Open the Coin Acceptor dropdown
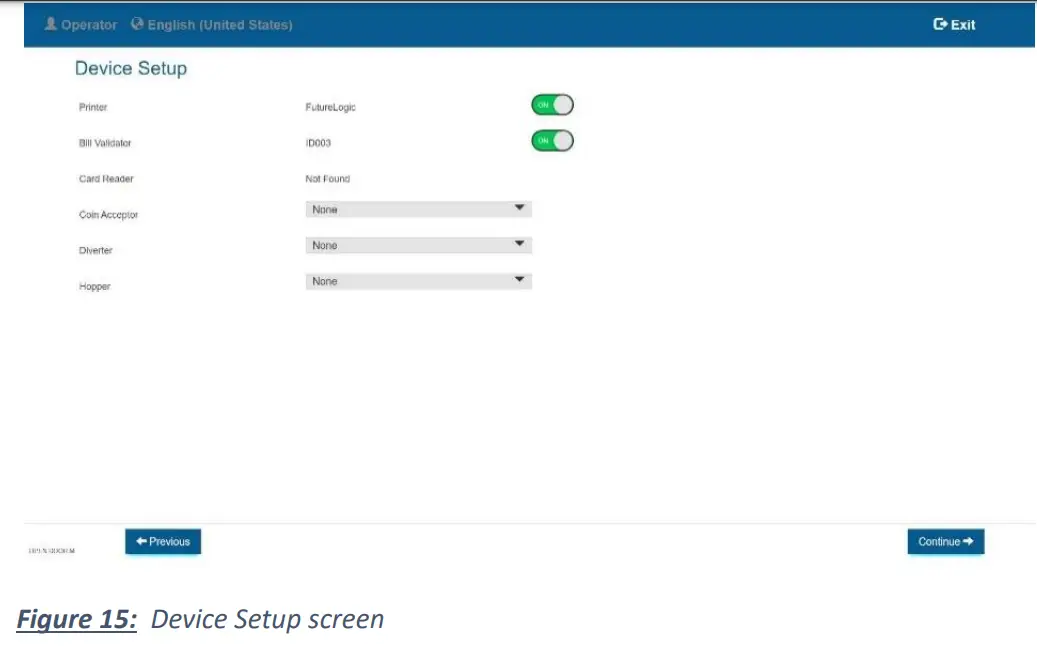The height and width of the screenshot is (649, 1037). coord(418,209)
